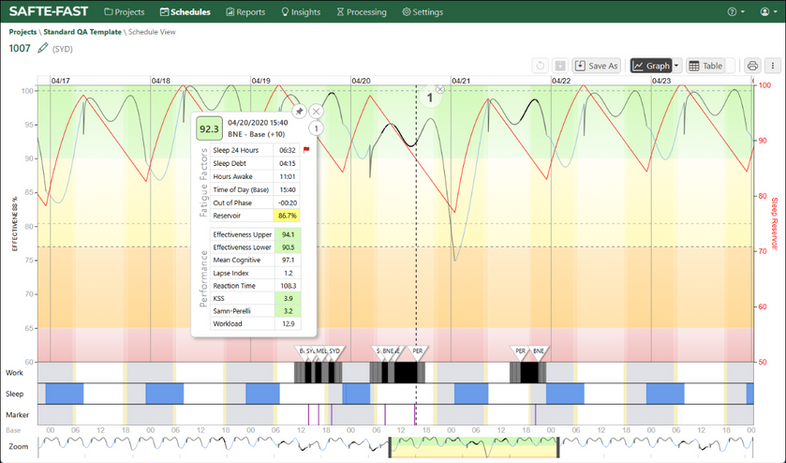Click the undo/reset icon in toolbar
The height and width of the screenshot is (463, 786).
pyautogui.click(x=540, y=66)
